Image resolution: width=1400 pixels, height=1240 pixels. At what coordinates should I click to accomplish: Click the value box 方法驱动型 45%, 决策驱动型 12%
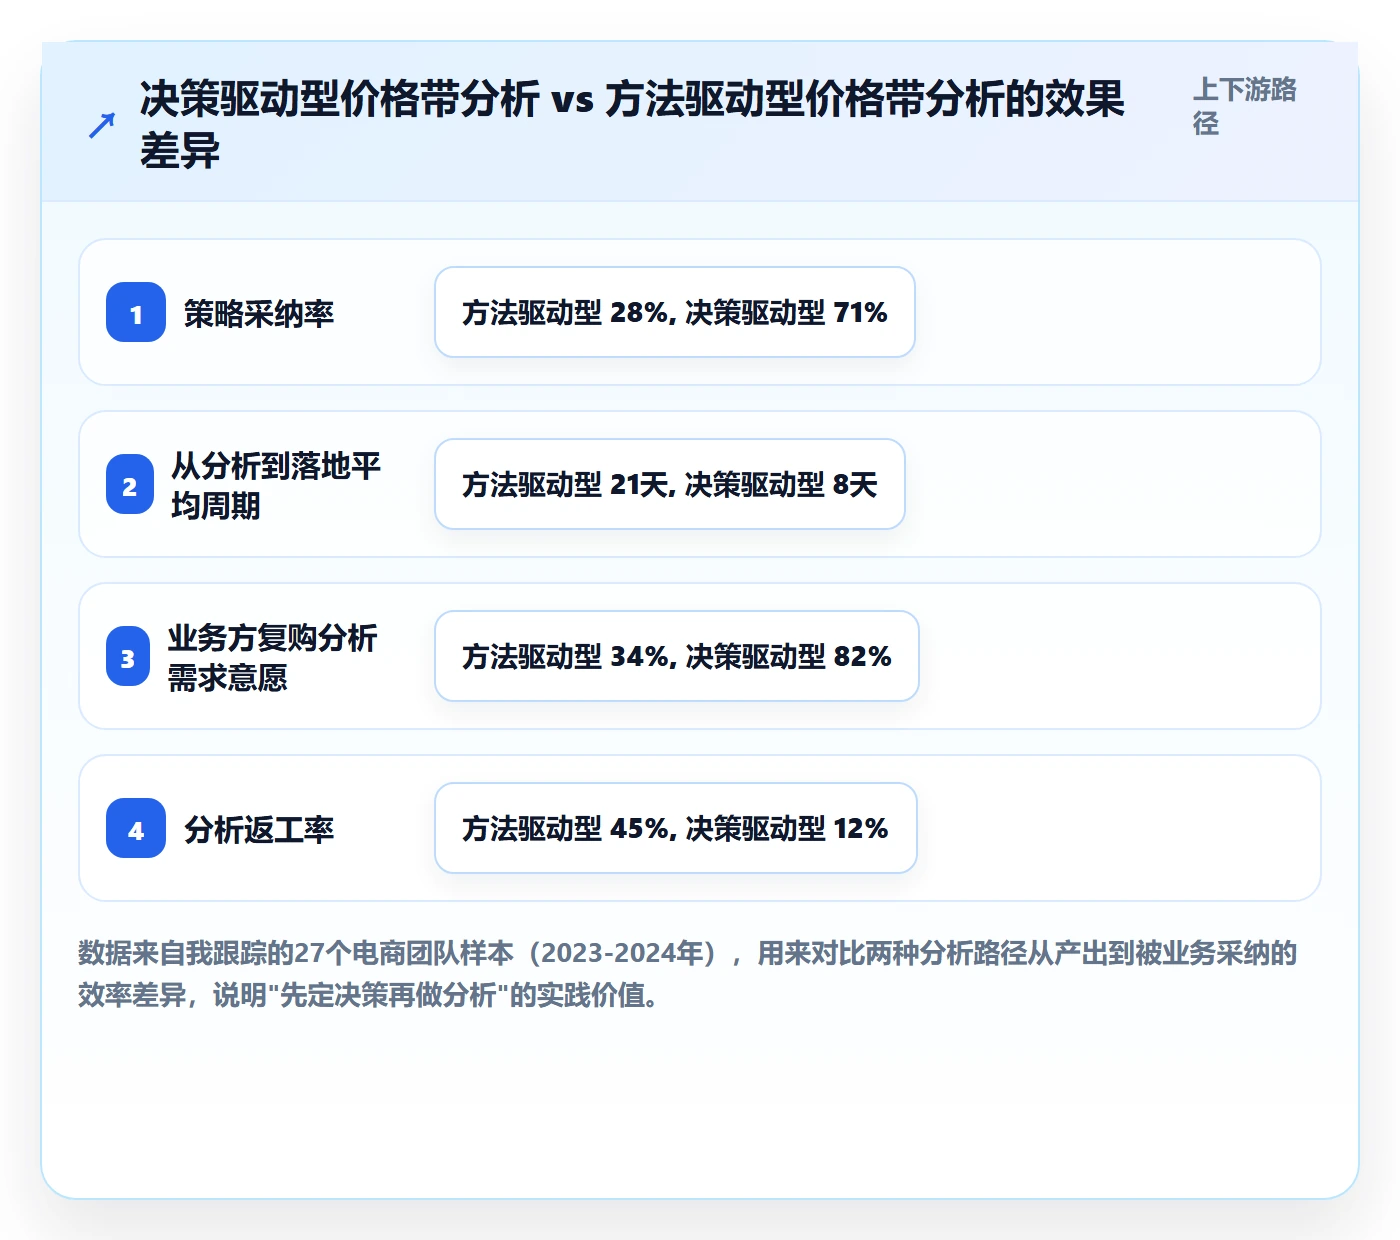[x=676, y=828]
